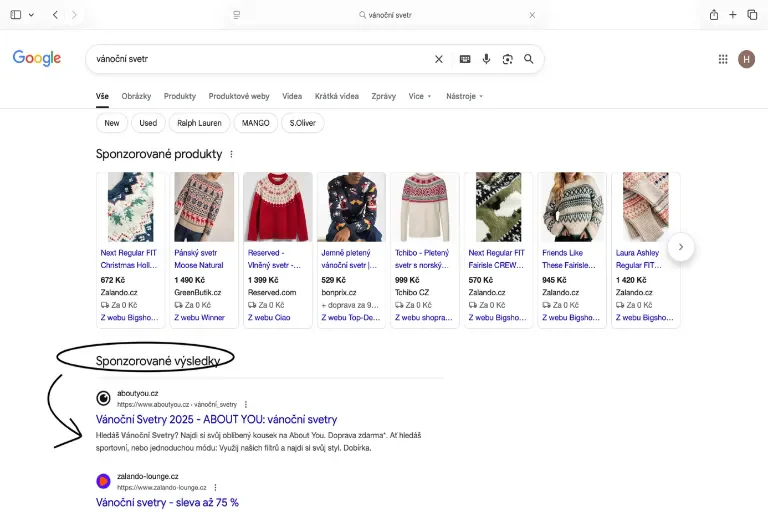This screenshot has height=512, width=768.
Task: Click the Z webu Ciao link
Action: pyautogui.click(x=269, y=317)
